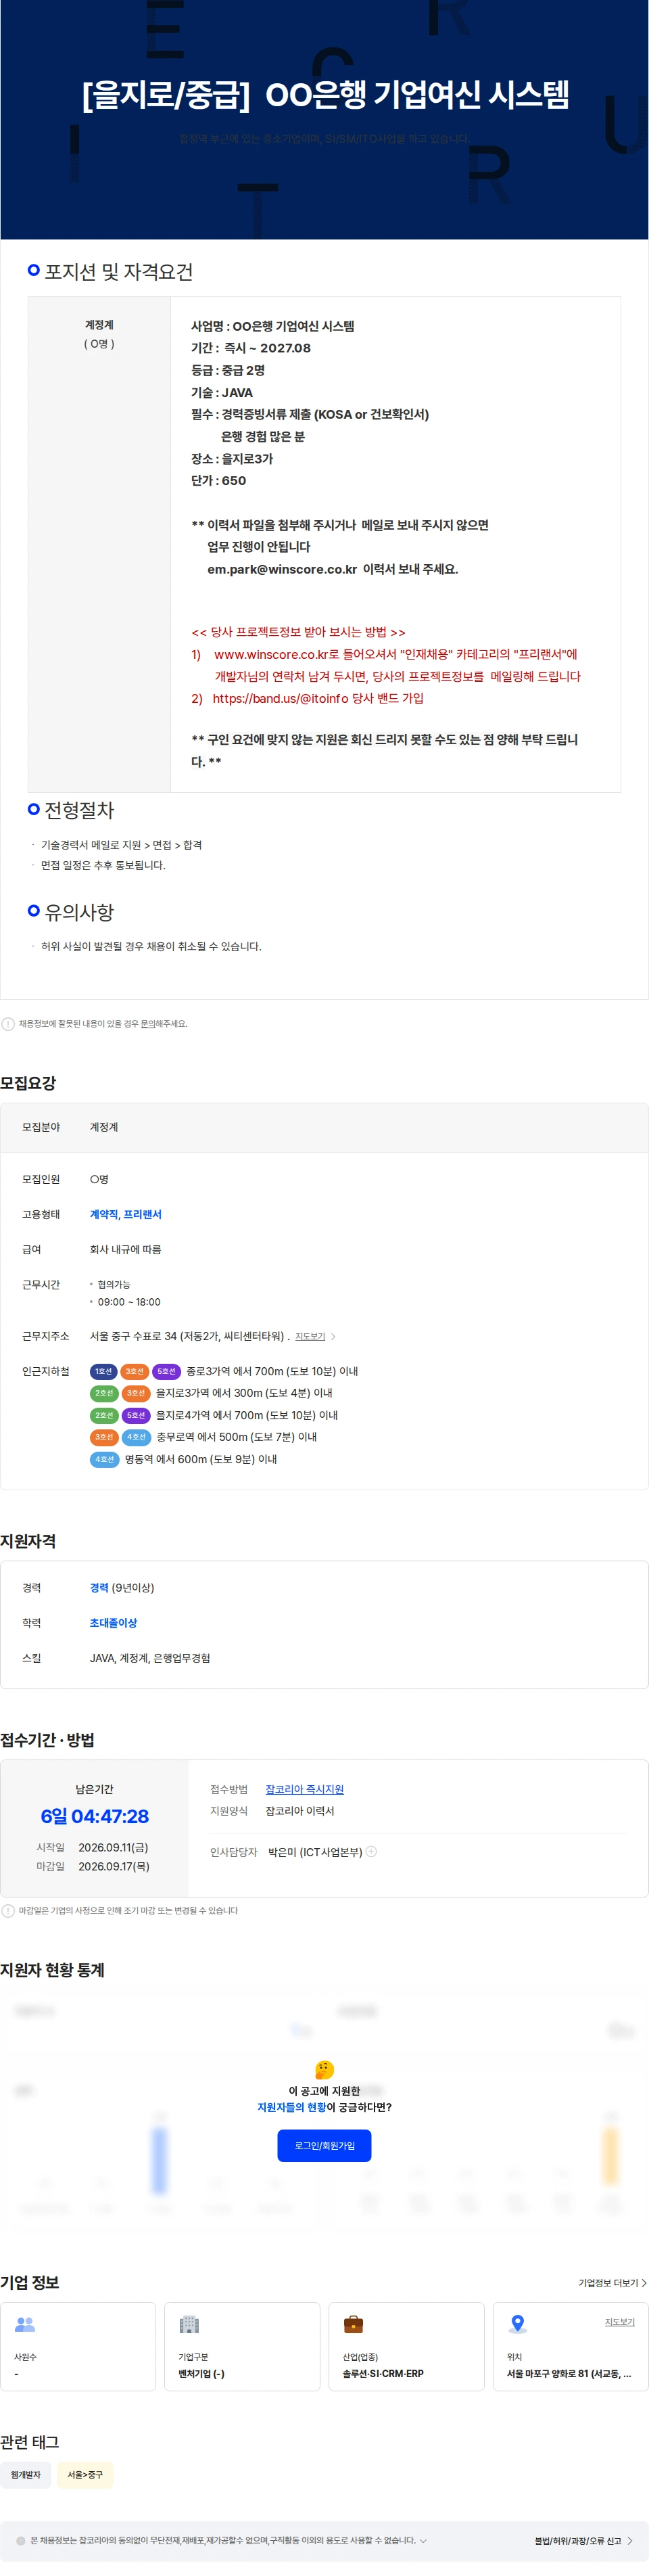This screenshot has width=649, height=2576.
Task: Open 지도보기 link on the 위치 card
Action: click(619, 2322)
